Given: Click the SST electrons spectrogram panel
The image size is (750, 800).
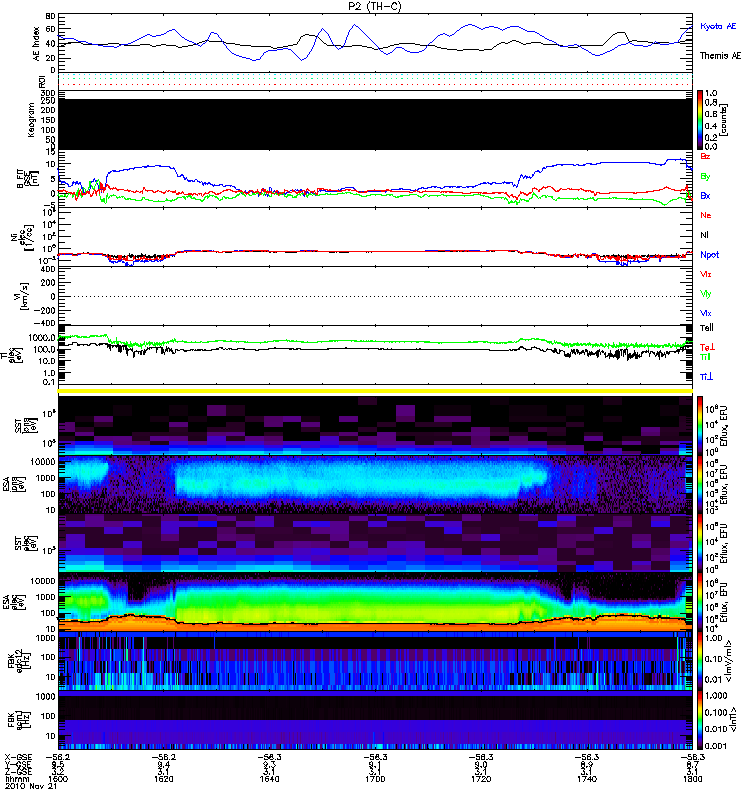Looking at the screenshot, I should point(376,543).
